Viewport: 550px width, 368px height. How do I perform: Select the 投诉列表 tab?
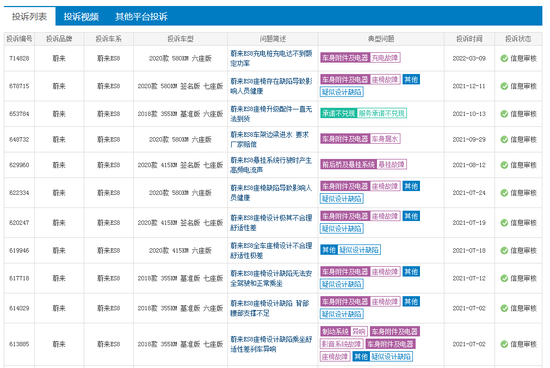(x=29, y=16)
